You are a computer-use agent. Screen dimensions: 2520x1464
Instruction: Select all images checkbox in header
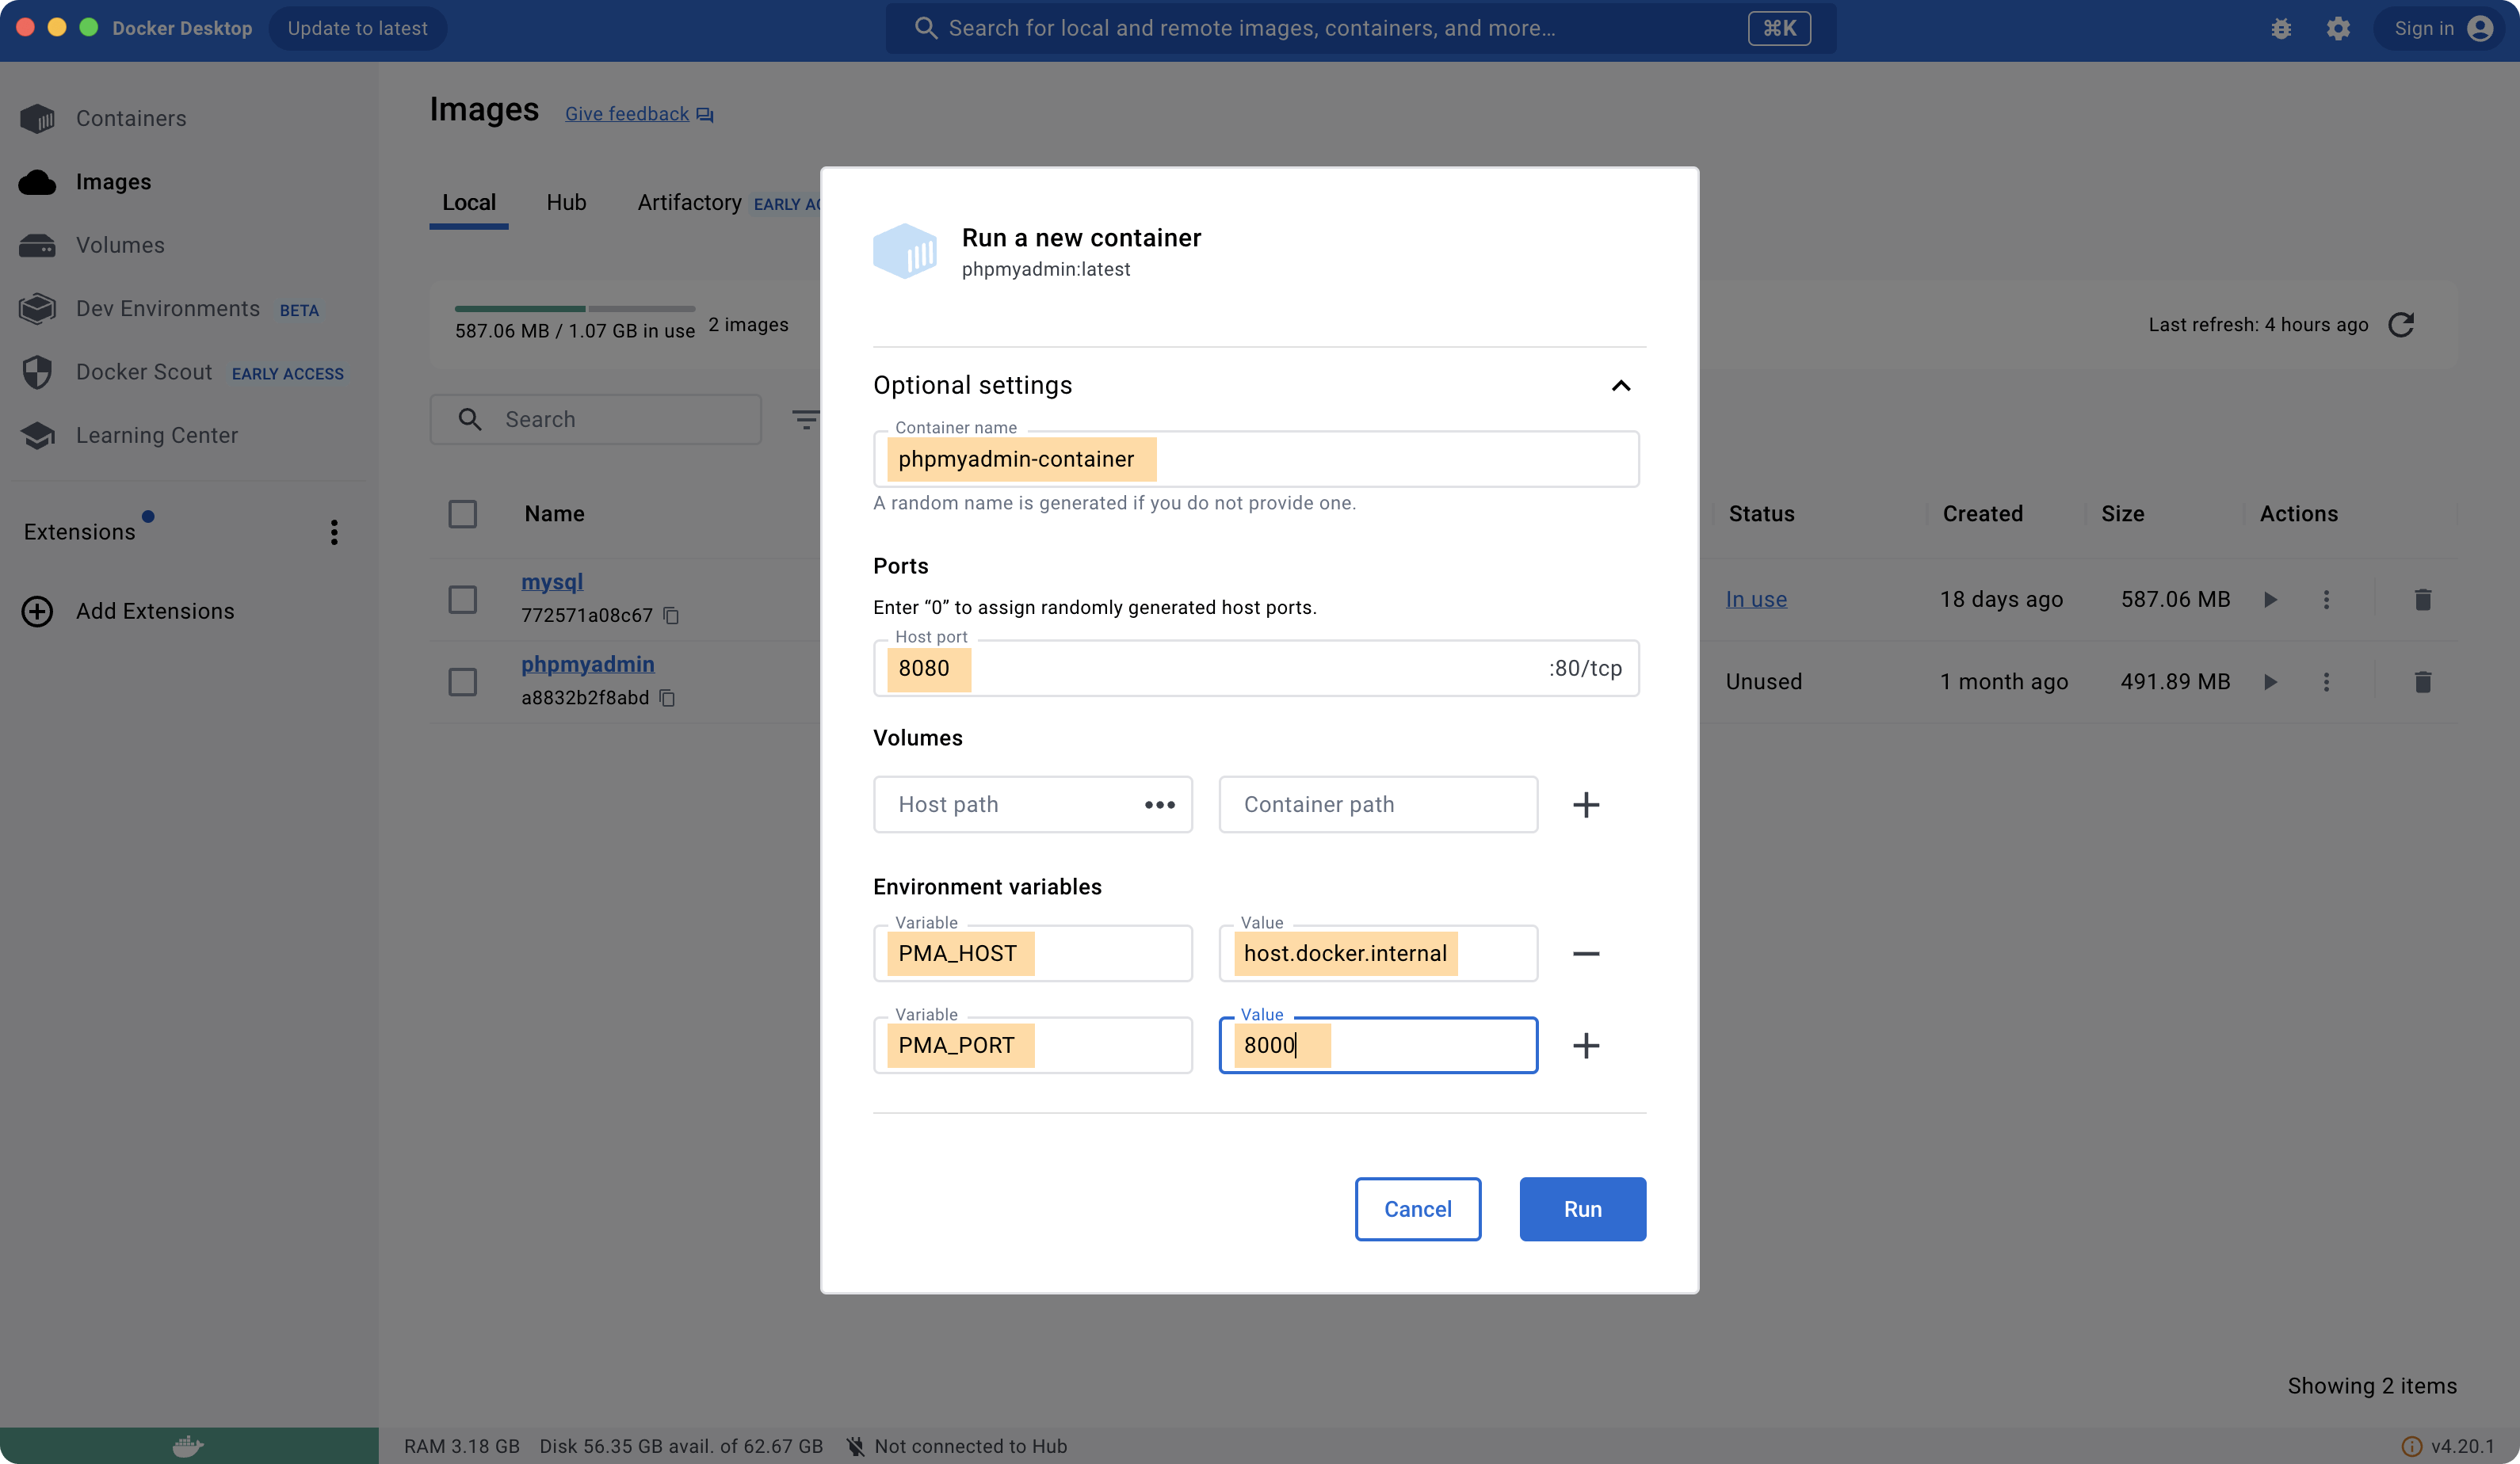click(462, 514)
